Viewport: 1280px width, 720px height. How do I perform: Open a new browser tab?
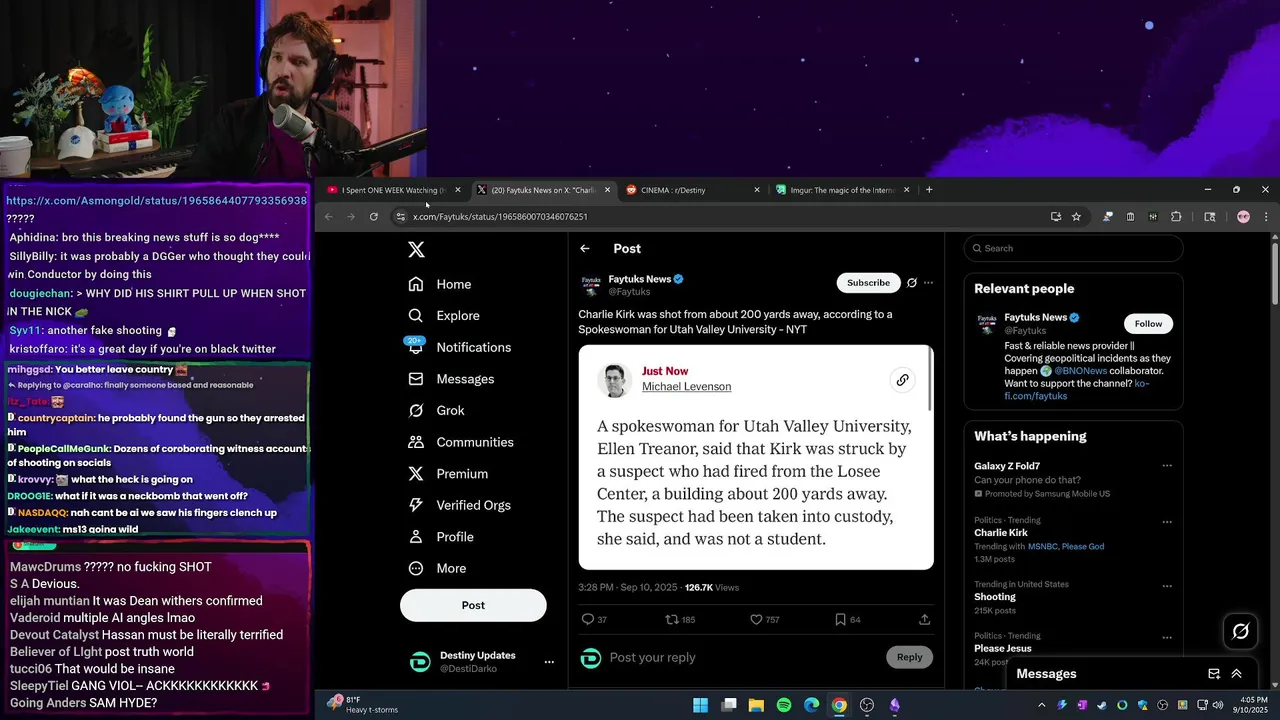click(x=929, y=190)
